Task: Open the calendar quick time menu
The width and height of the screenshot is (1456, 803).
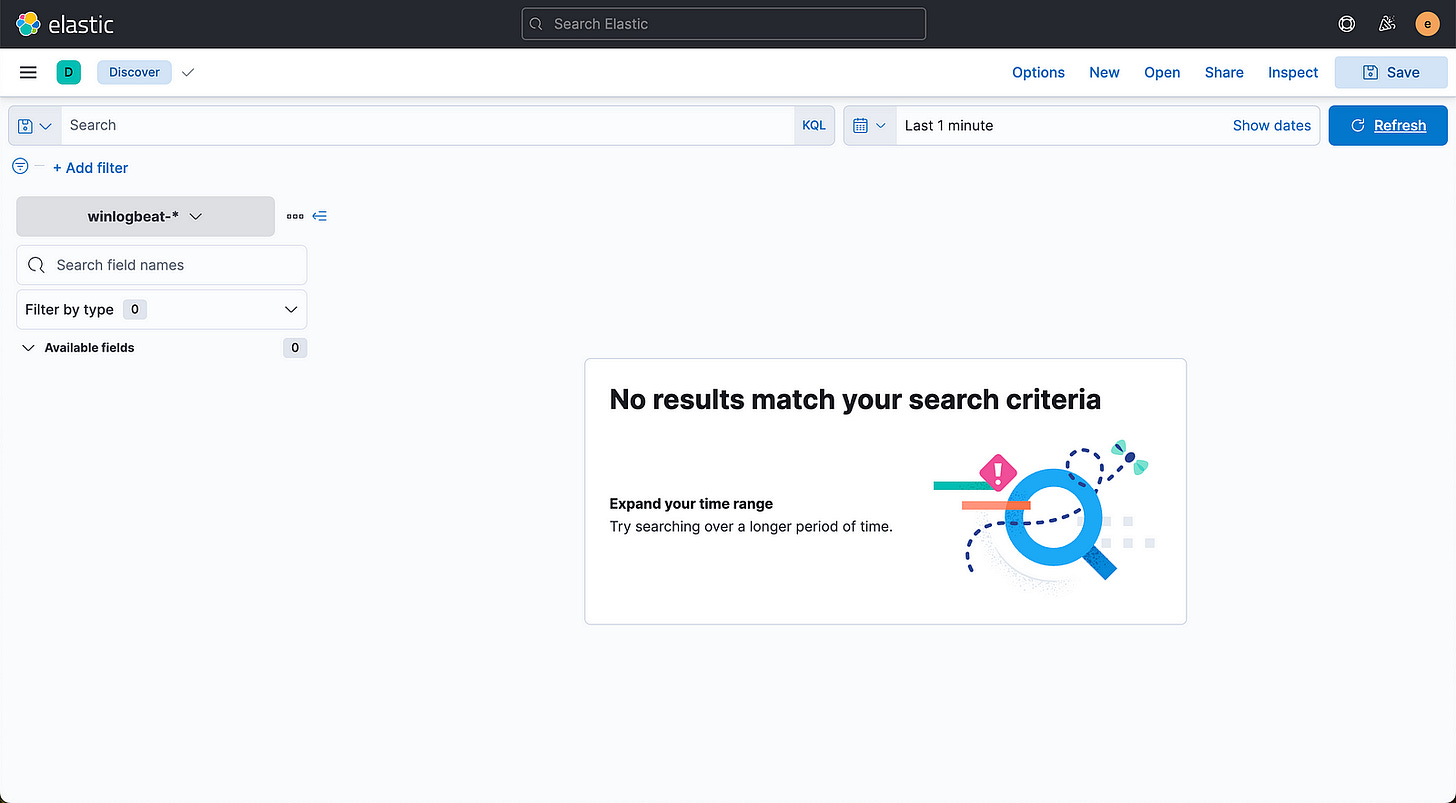Action: [x=870, y=126]
